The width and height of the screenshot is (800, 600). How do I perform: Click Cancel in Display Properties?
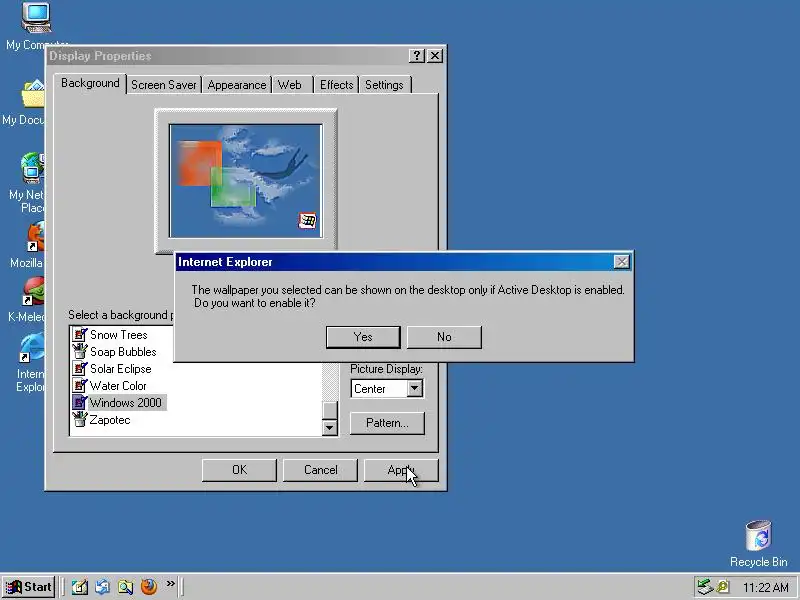(320, 470)
